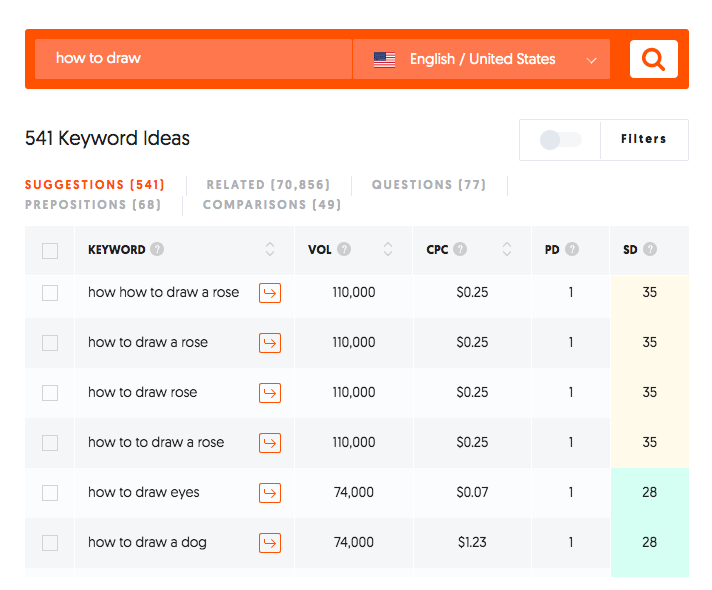Viewport: 712px width, 590px height.
Task: Click arrow icon next to 'how to draw rose'
Action: pyautogui.click(x=270, y=392)
